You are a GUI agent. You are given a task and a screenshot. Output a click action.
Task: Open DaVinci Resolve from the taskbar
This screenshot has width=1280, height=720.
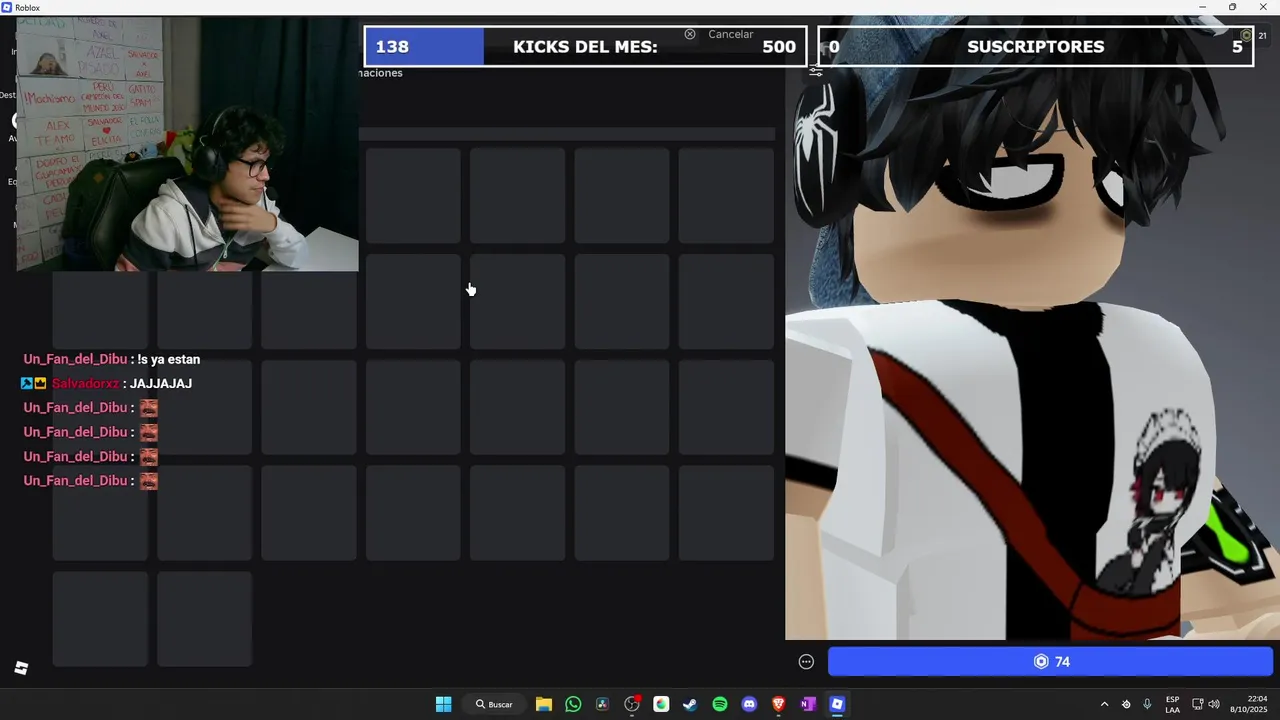[602, 704]
